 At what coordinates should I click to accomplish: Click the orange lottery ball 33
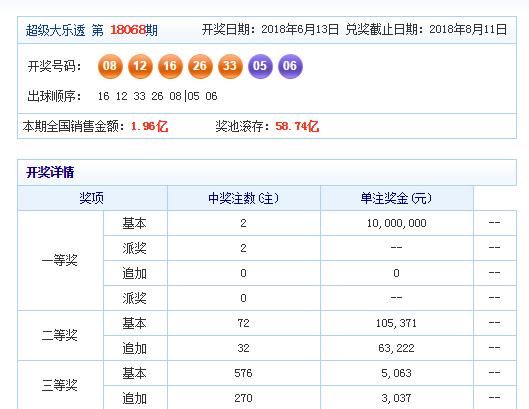click(x=230, y=66)
